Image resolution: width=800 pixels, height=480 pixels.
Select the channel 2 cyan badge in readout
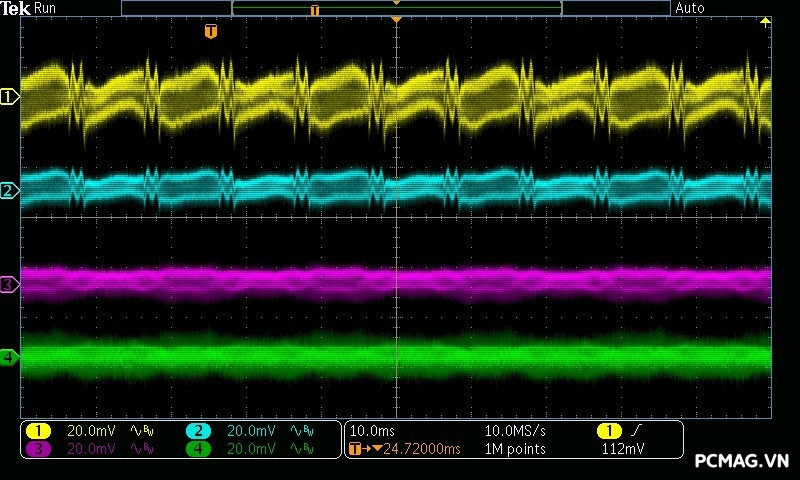click(198, 431)
